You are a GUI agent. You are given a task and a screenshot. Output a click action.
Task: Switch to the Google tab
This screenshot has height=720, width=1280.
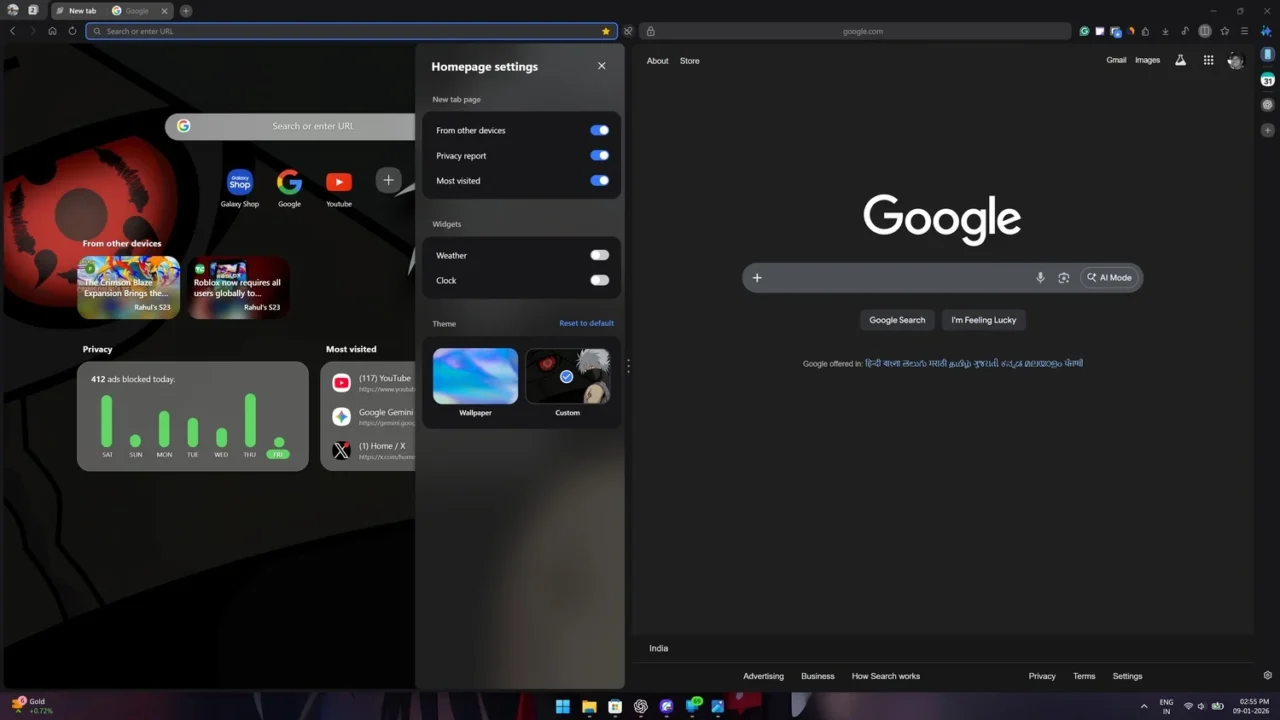click(135, 11)
